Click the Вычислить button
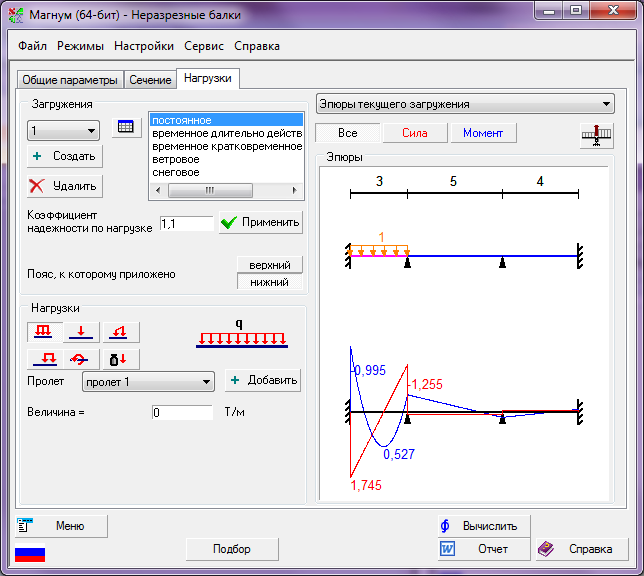The image size is (644, 576). pos(483,526)
